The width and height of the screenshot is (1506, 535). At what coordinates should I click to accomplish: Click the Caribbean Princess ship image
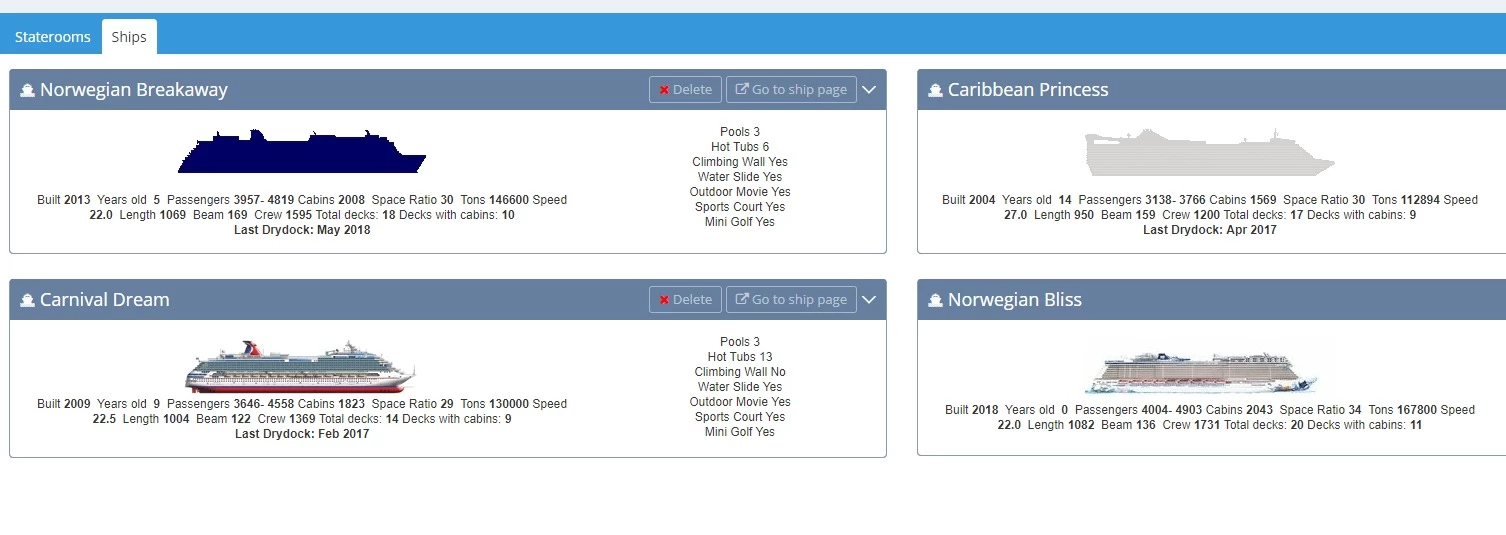click(1209, 153)
